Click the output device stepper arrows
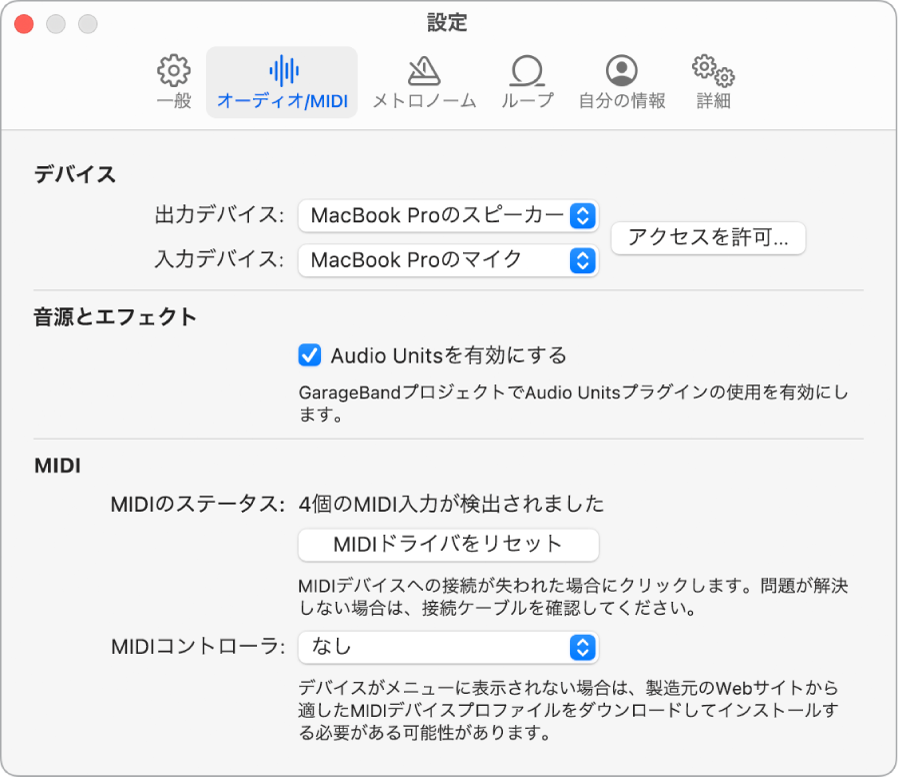The height and width of the screenshot is (777, 899). pyautogui.click(x=584, y=215)
